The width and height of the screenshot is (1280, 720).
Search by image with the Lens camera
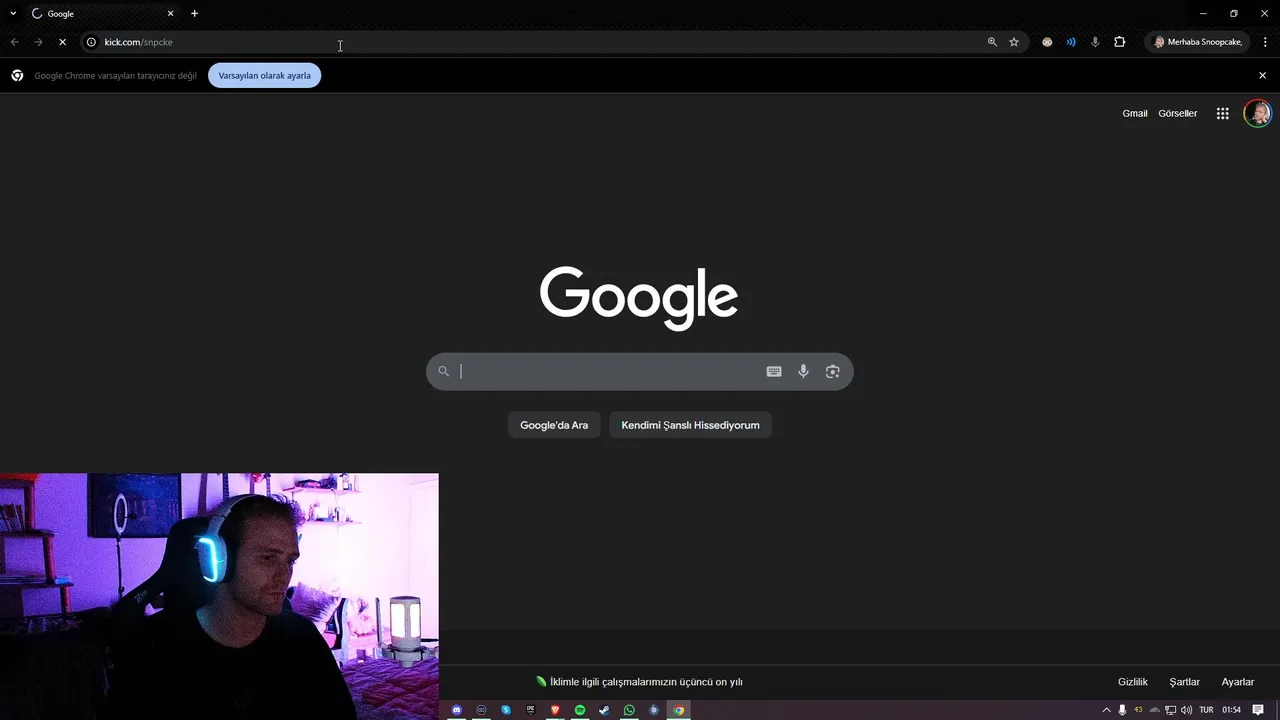click(832, 371)
